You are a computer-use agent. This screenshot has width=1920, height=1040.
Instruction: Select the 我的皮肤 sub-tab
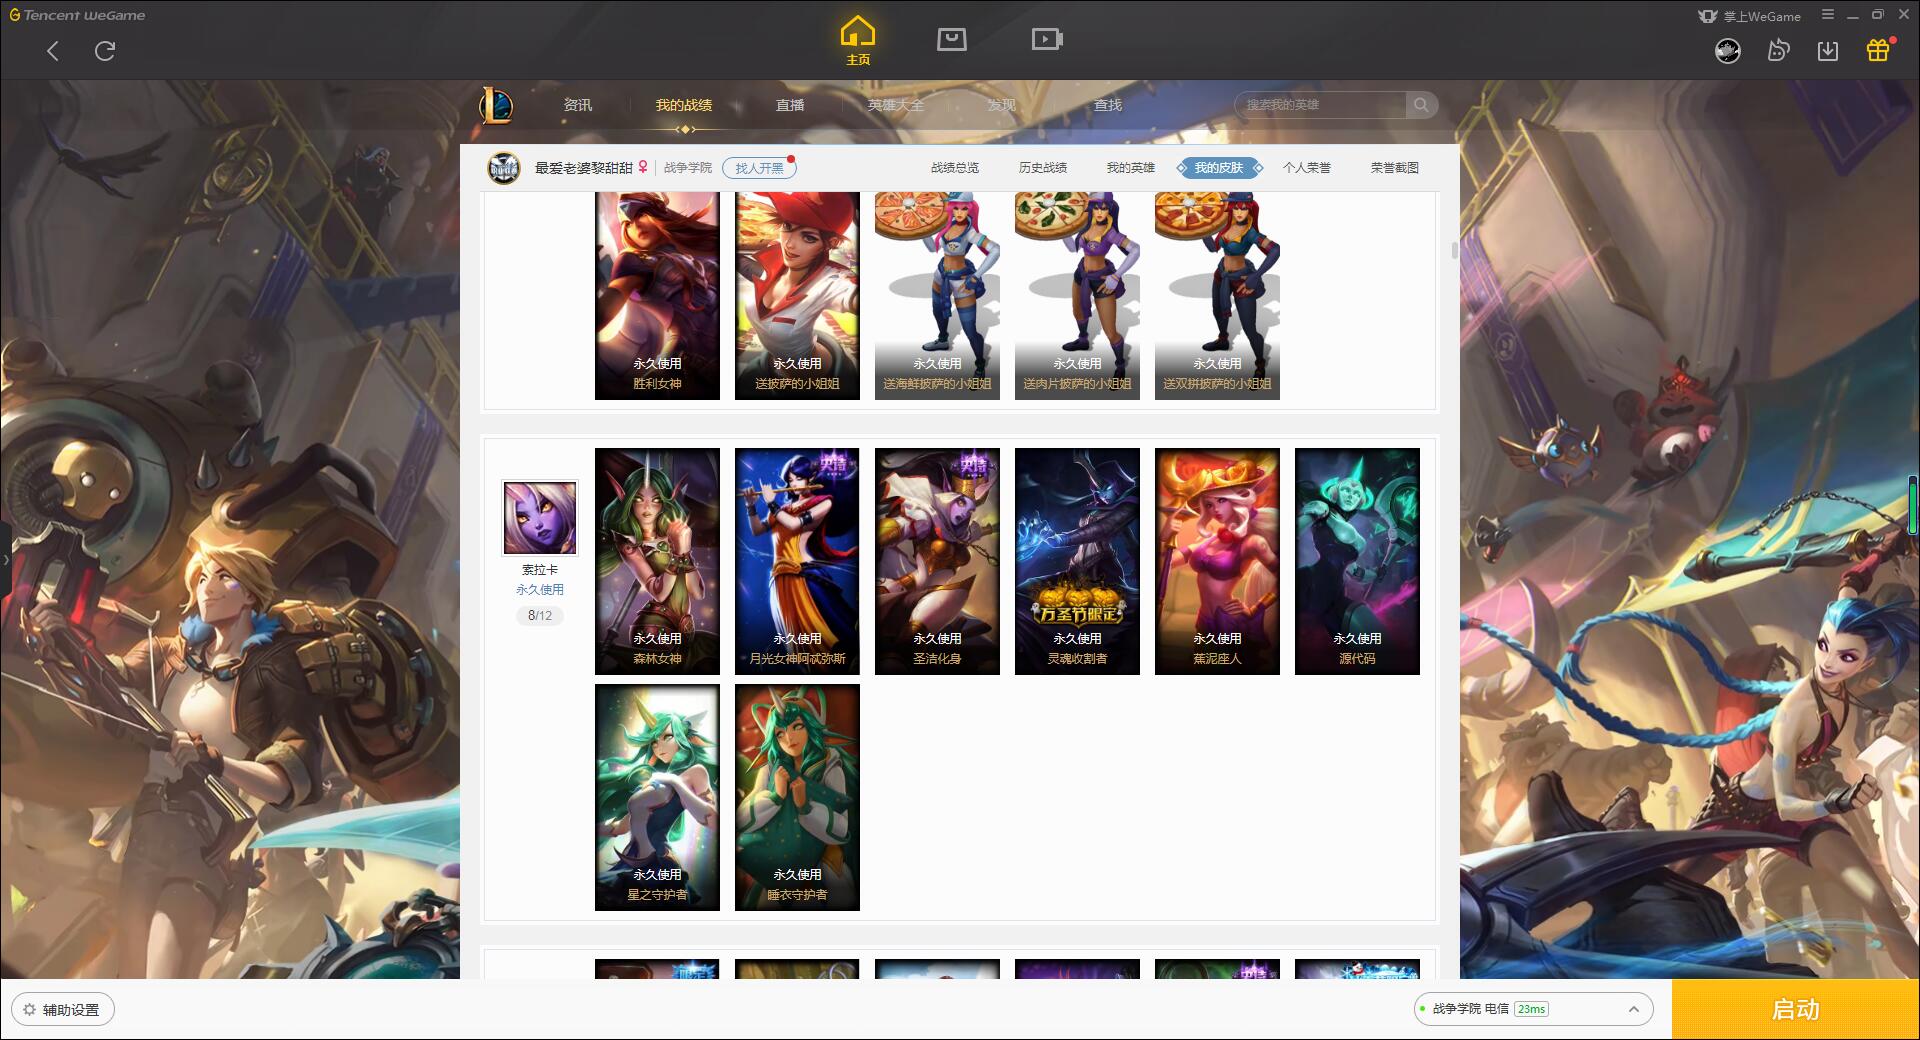pyautogui.click(x=1219, y=168)
